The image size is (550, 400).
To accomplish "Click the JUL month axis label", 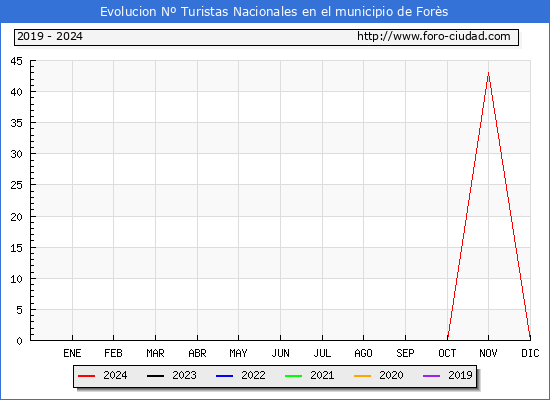I will [322, 353].
